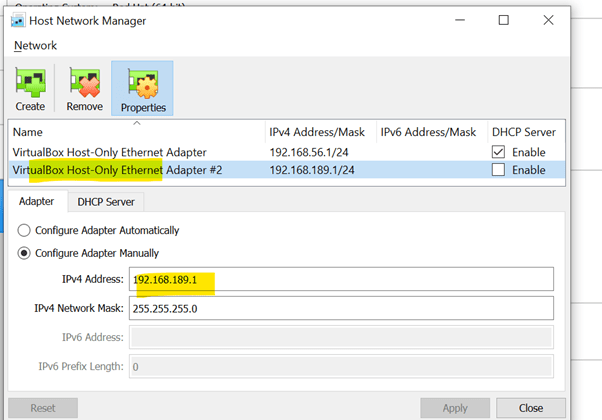Click the IPv4 Network Mask field
This screenshot has height=420, width=602.
tap(340, 308)
